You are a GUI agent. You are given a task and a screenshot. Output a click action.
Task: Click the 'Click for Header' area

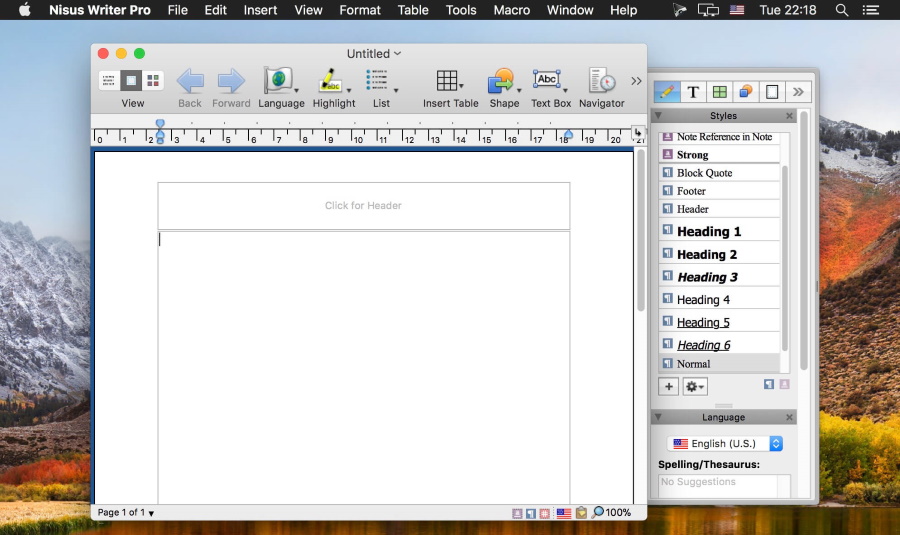(x=364, y=206)
